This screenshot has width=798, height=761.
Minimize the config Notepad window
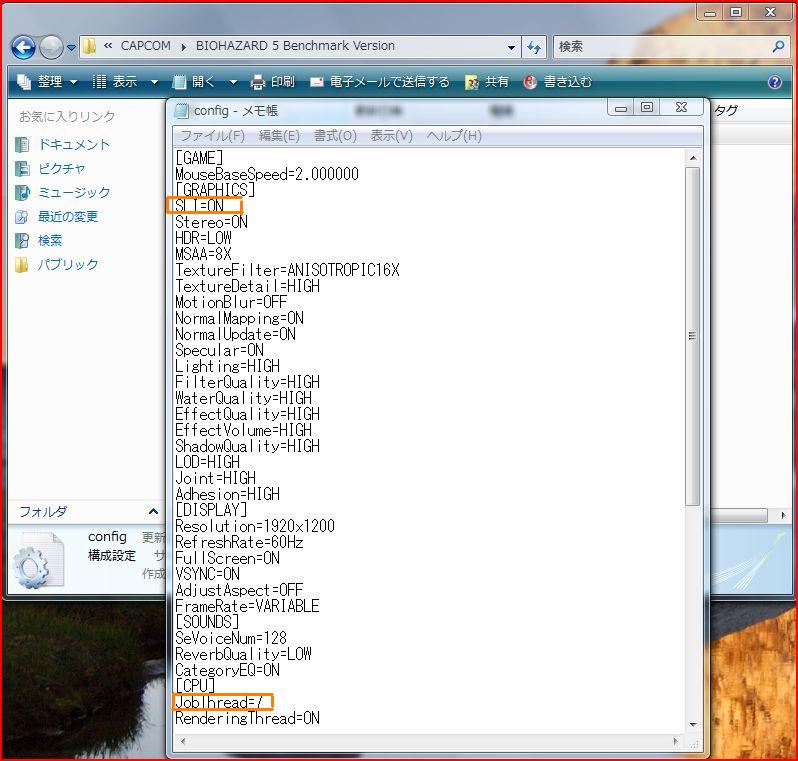621,107
